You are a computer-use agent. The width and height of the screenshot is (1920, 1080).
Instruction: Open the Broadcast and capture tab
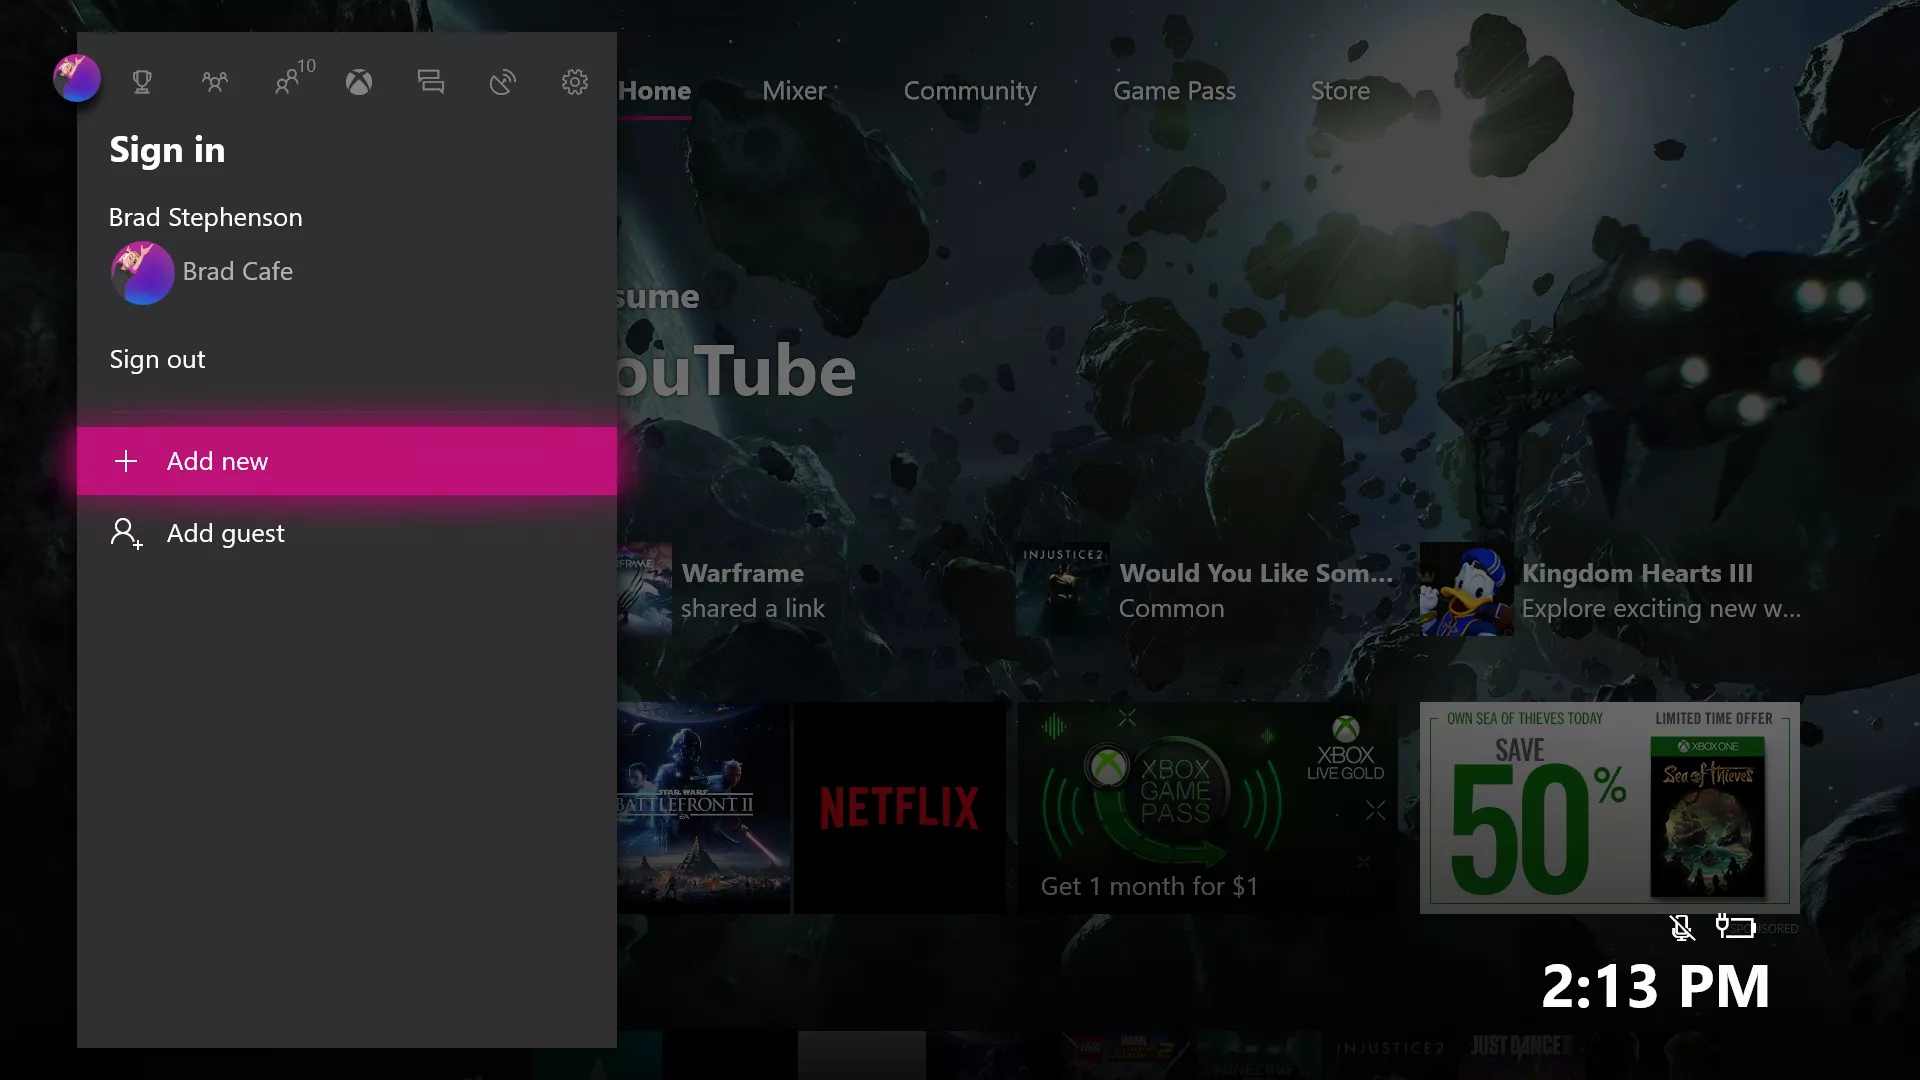(503, 82)
